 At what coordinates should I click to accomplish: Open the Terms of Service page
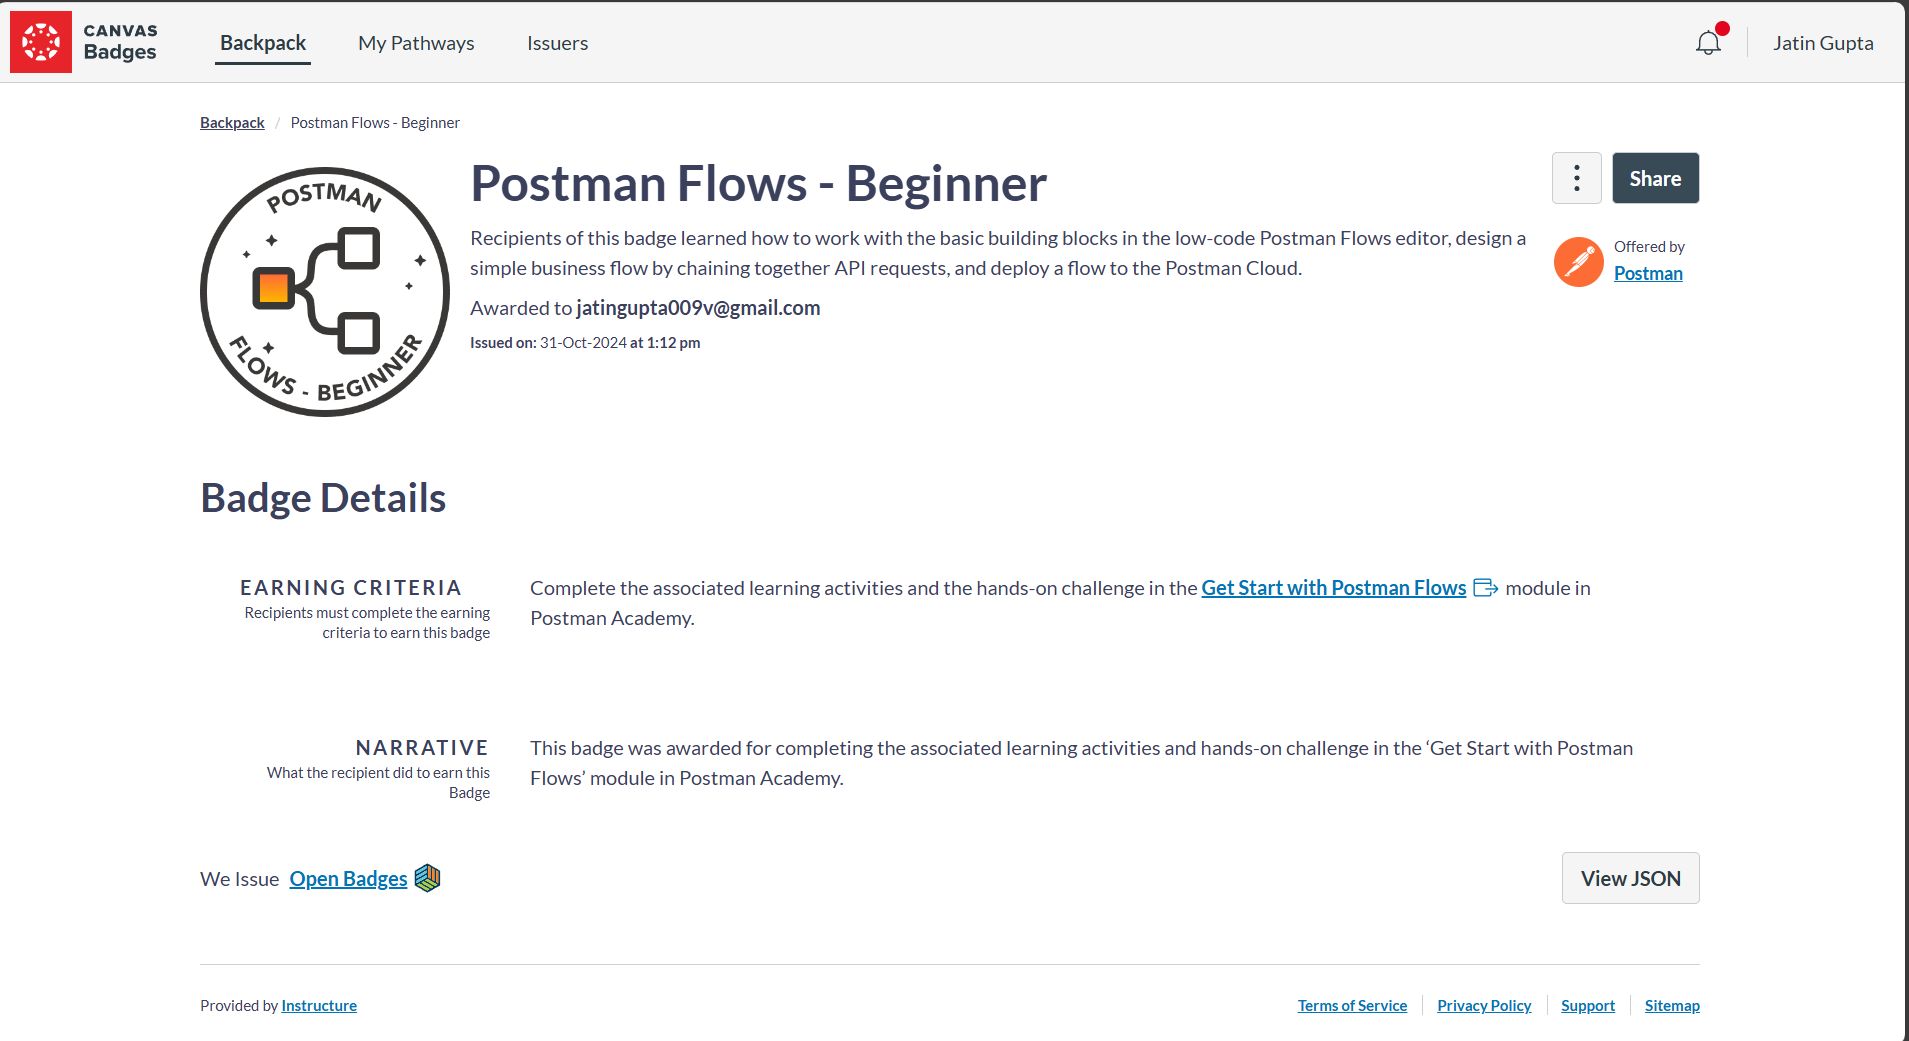click(1352, 1005)
